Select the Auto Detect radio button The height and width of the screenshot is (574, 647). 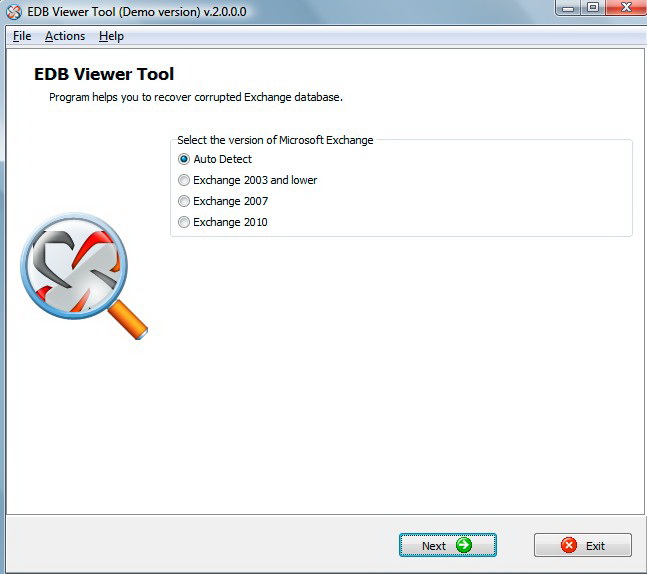[x=184, y=159]
